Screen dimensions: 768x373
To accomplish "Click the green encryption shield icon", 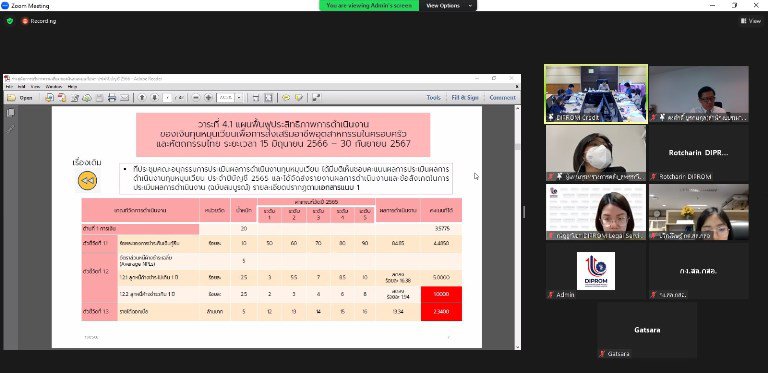I will click(x=10, y=21).
